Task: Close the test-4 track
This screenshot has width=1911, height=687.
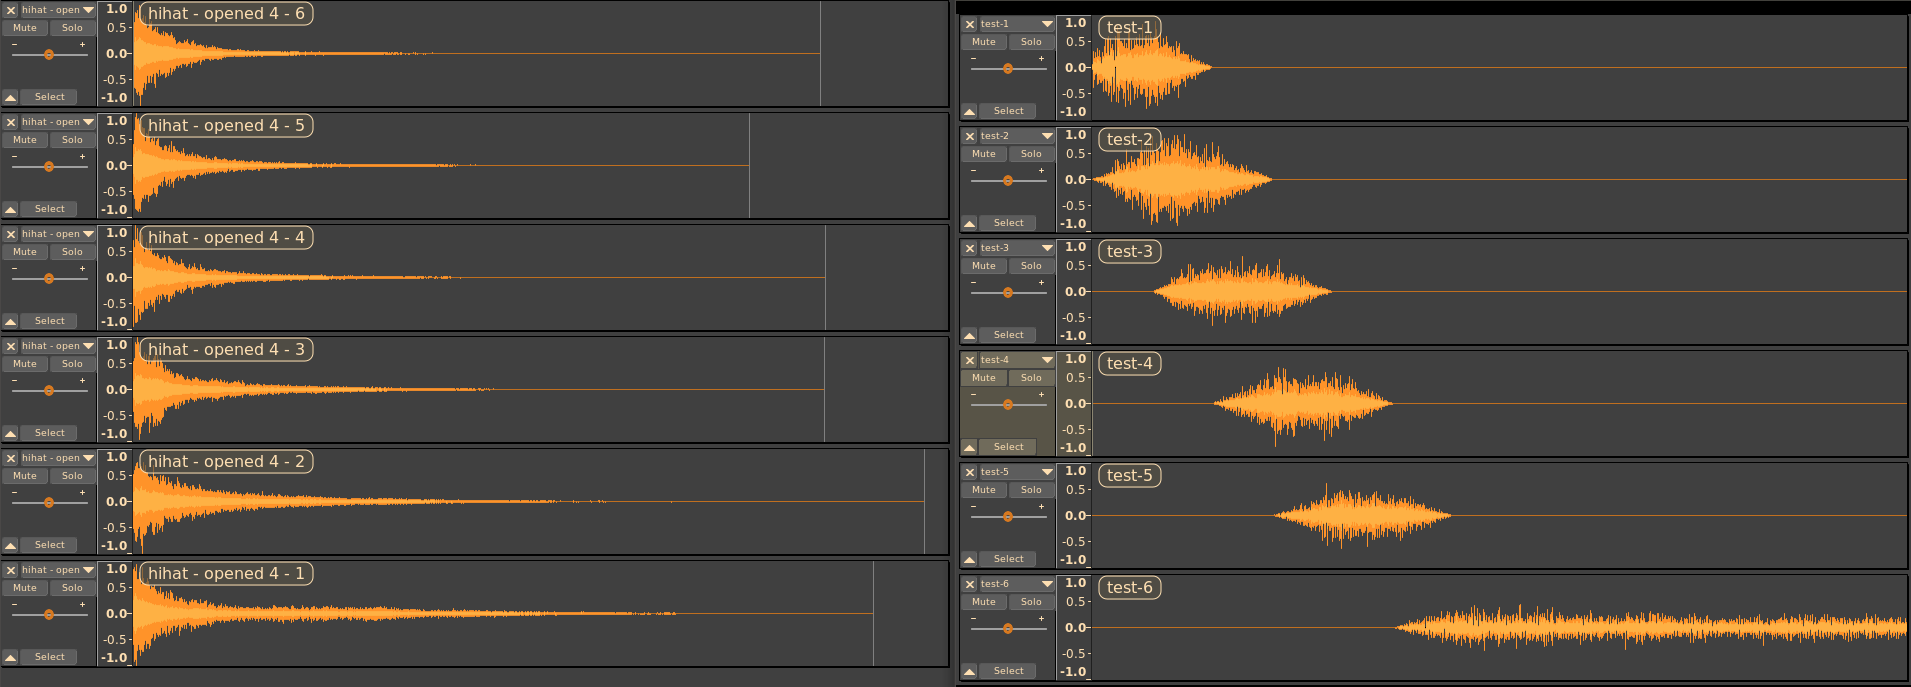Action: click(x=969, y=360)
